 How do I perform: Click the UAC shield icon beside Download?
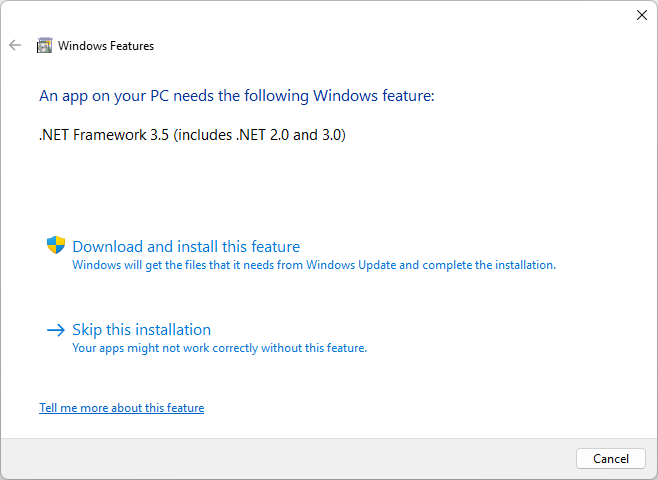(x=56, y=245)
